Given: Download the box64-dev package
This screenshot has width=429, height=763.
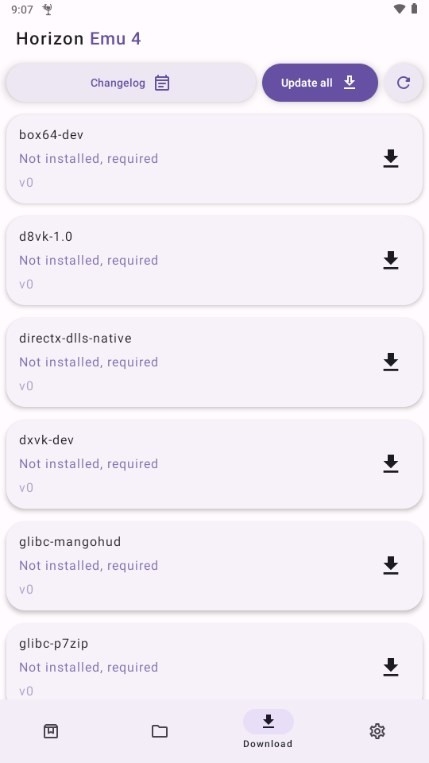Looking at the screenshot, I should tap(391, 159).
